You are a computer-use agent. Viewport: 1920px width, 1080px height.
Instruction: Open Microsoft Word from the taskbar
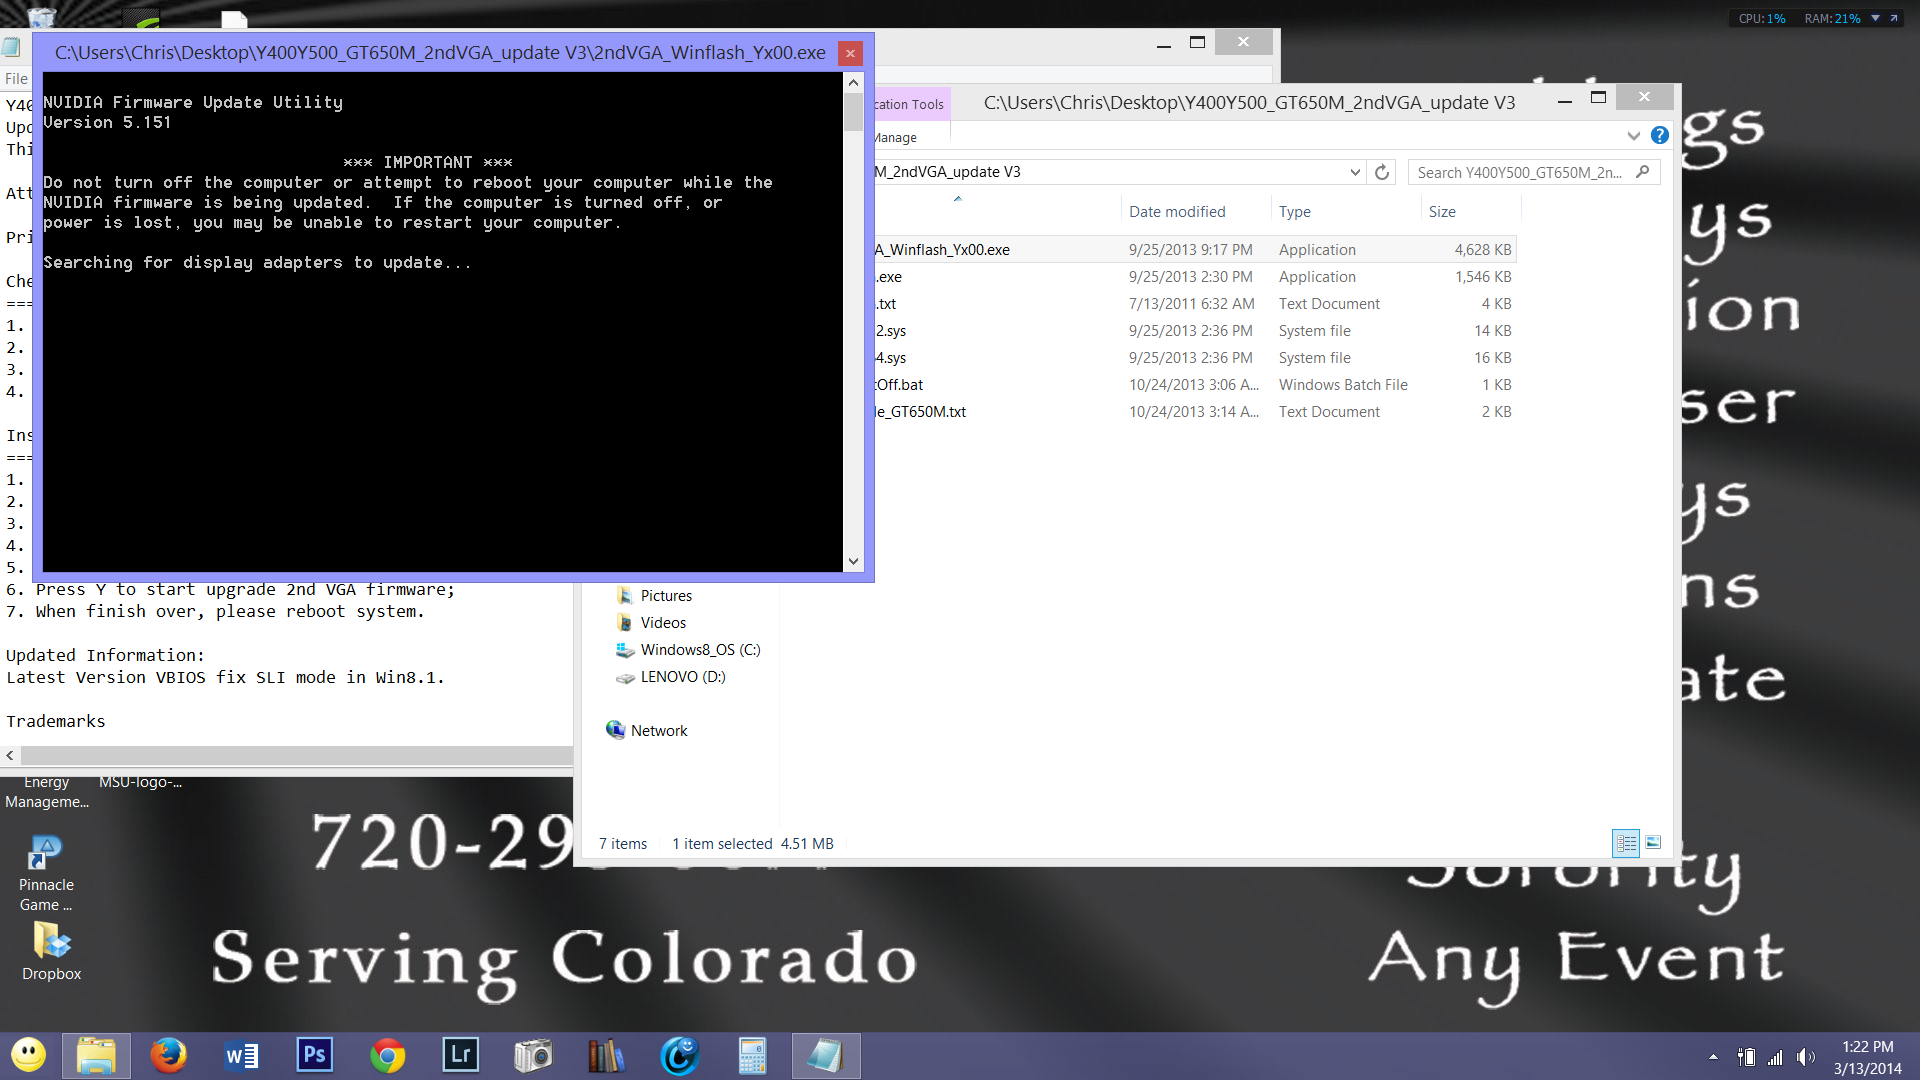point(241,1055)
